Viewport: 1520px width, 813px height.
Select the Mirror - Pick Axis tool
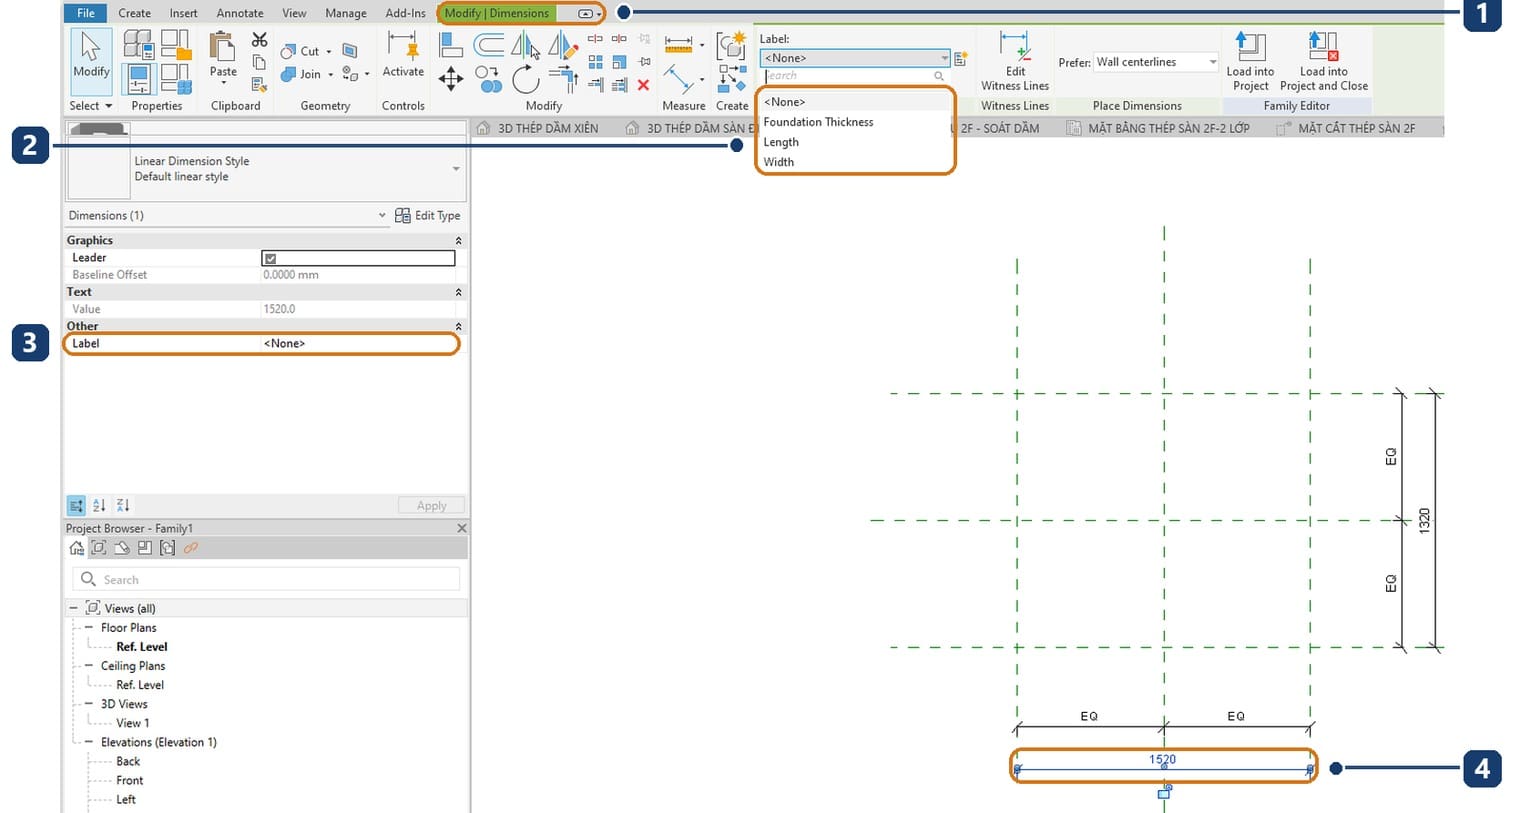(525, 45)
